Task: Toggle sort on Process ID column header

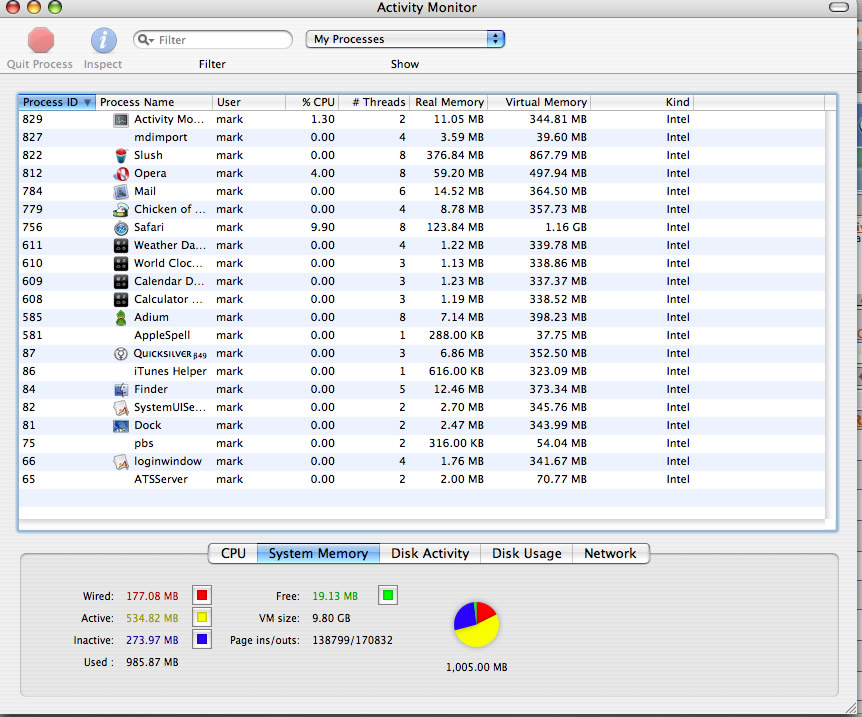Action: click(x=57, y=102)
